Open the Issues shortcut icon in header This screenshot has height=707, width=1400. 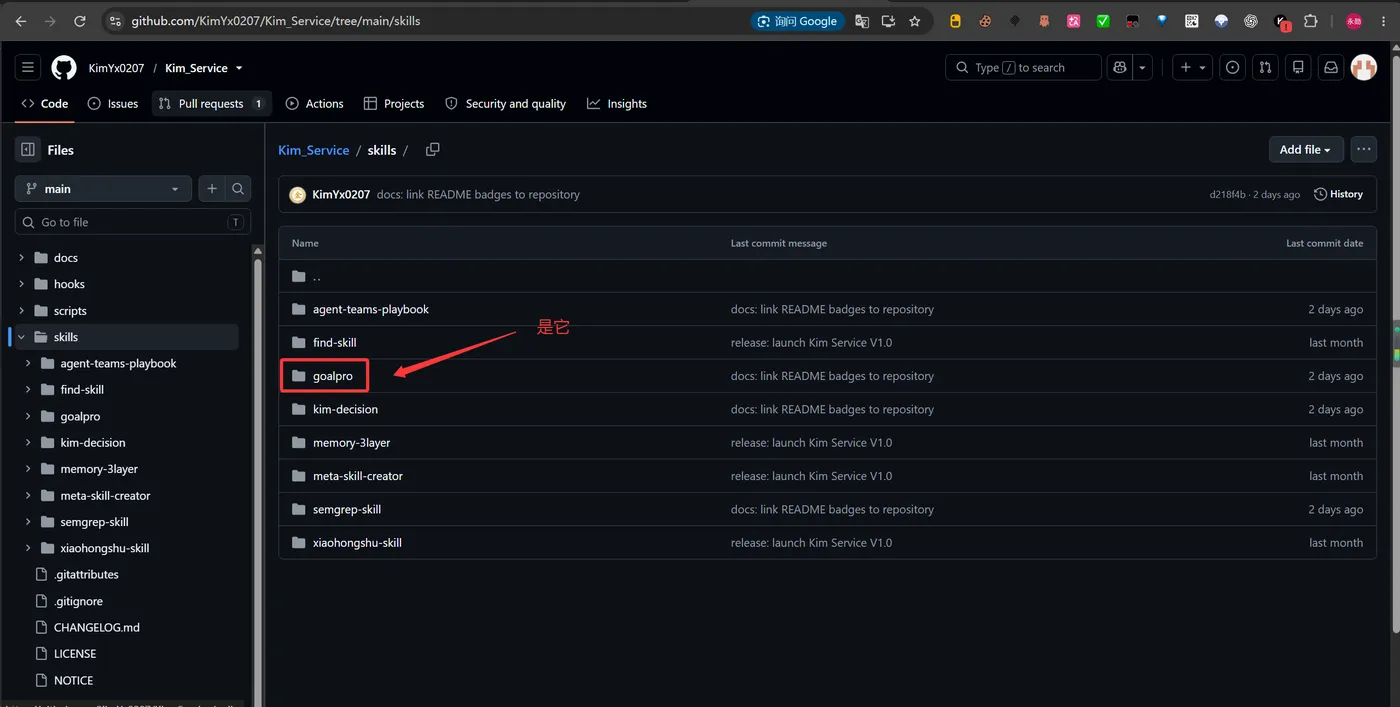[x=1233, y=68]
